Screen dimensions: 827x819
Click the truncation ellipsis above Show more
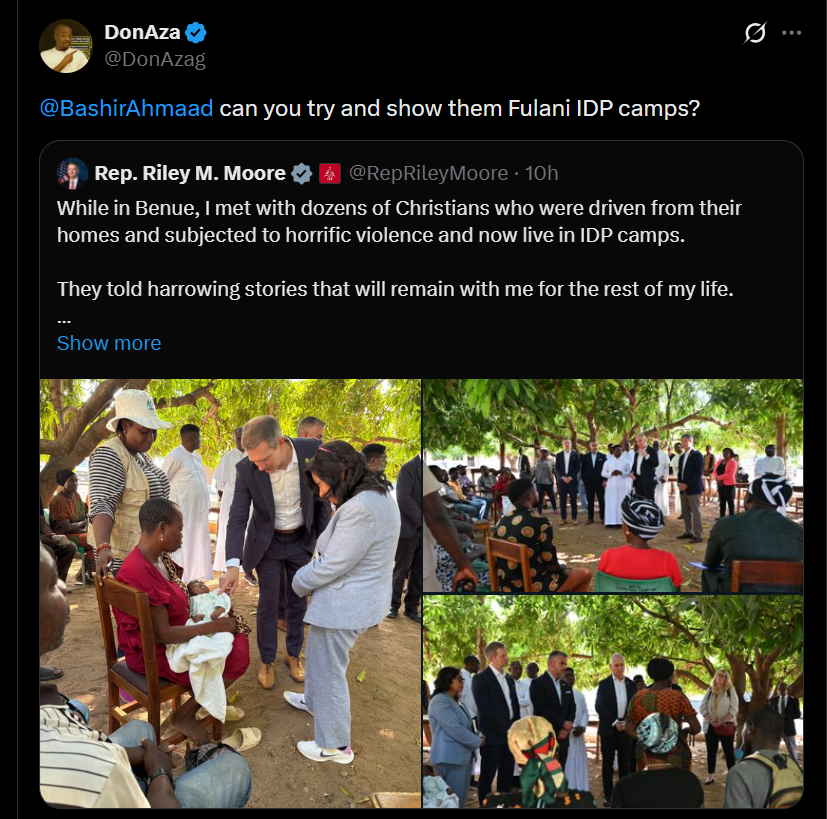tap(64, 320)
